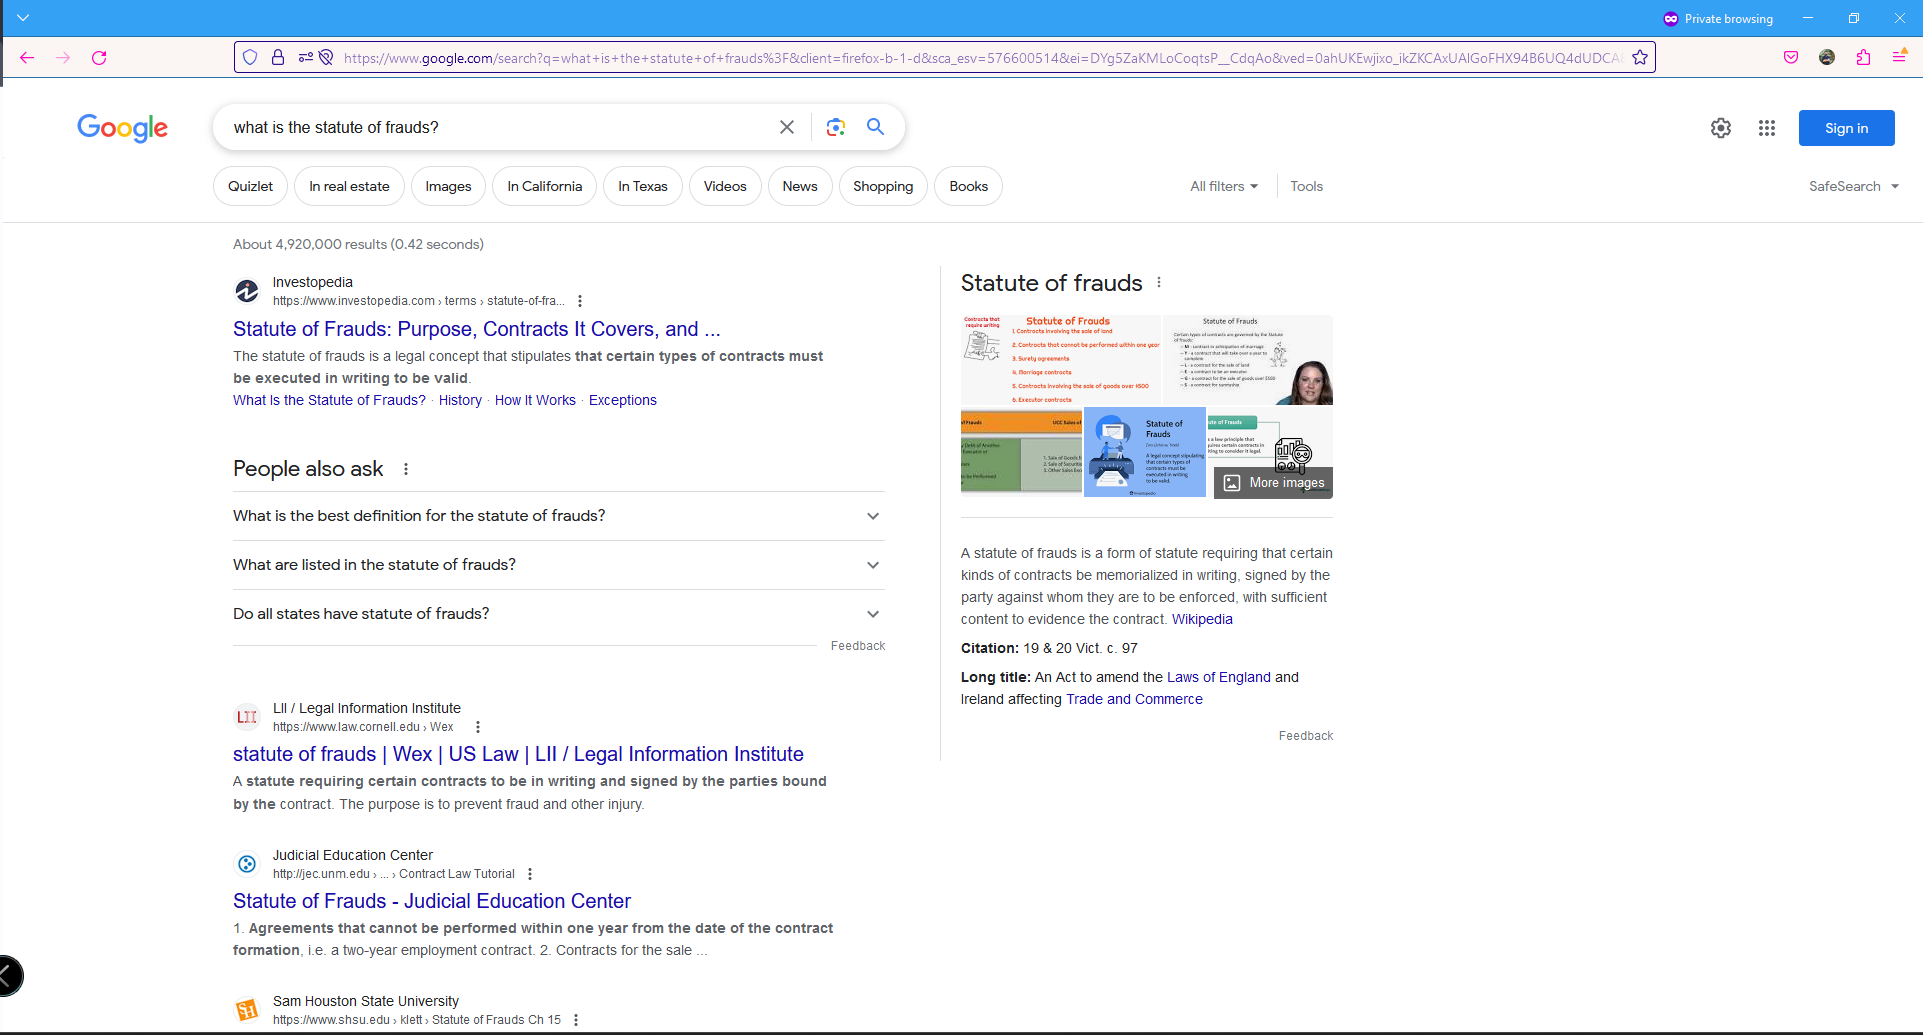The height and width of the screenshot is (1035, 1923).
Task: Click inside the Google search input field
Action: (500, 127)
